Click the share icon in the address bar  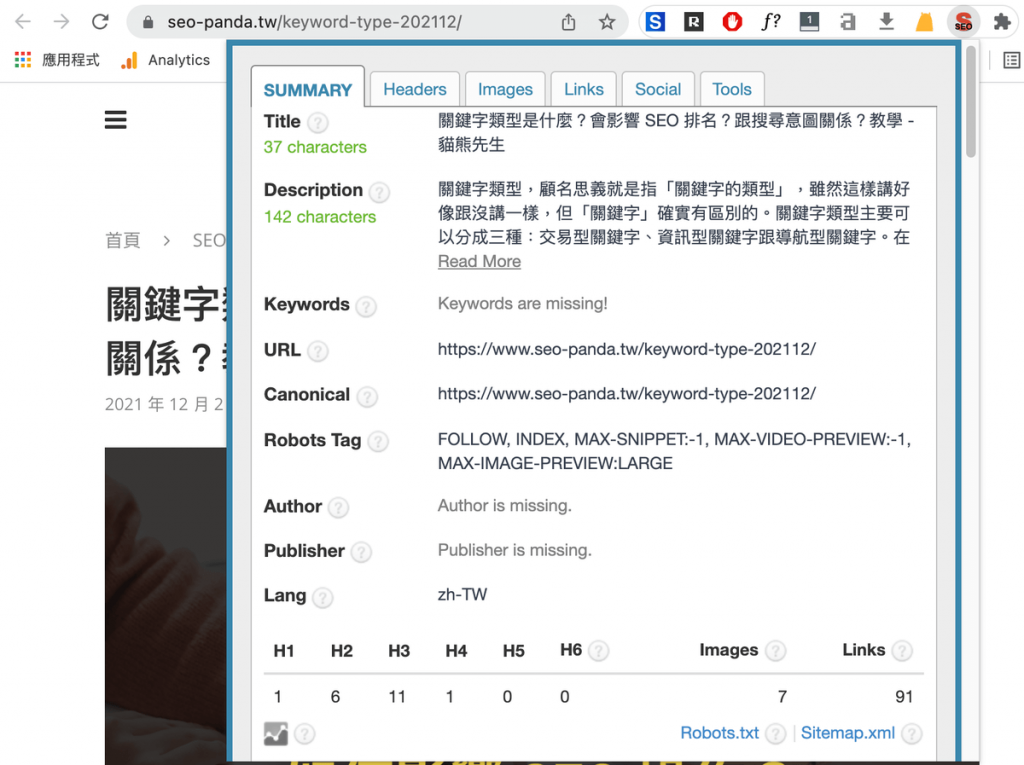click(x=569, y=22)
